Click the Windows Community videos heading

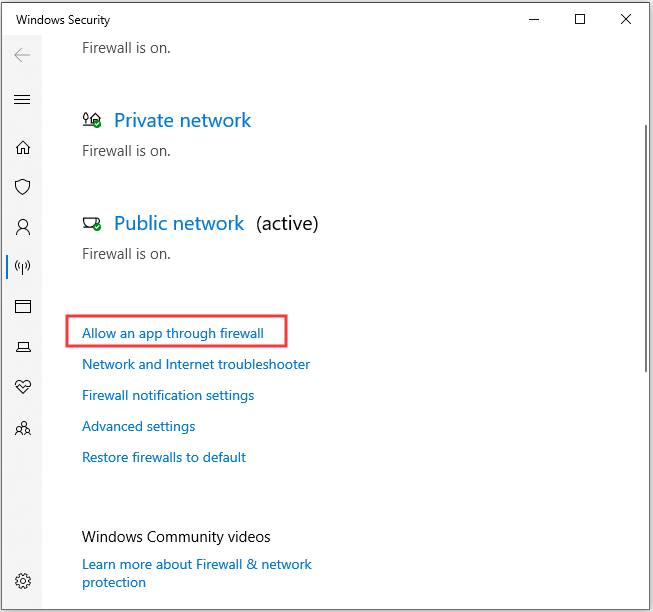176,537
